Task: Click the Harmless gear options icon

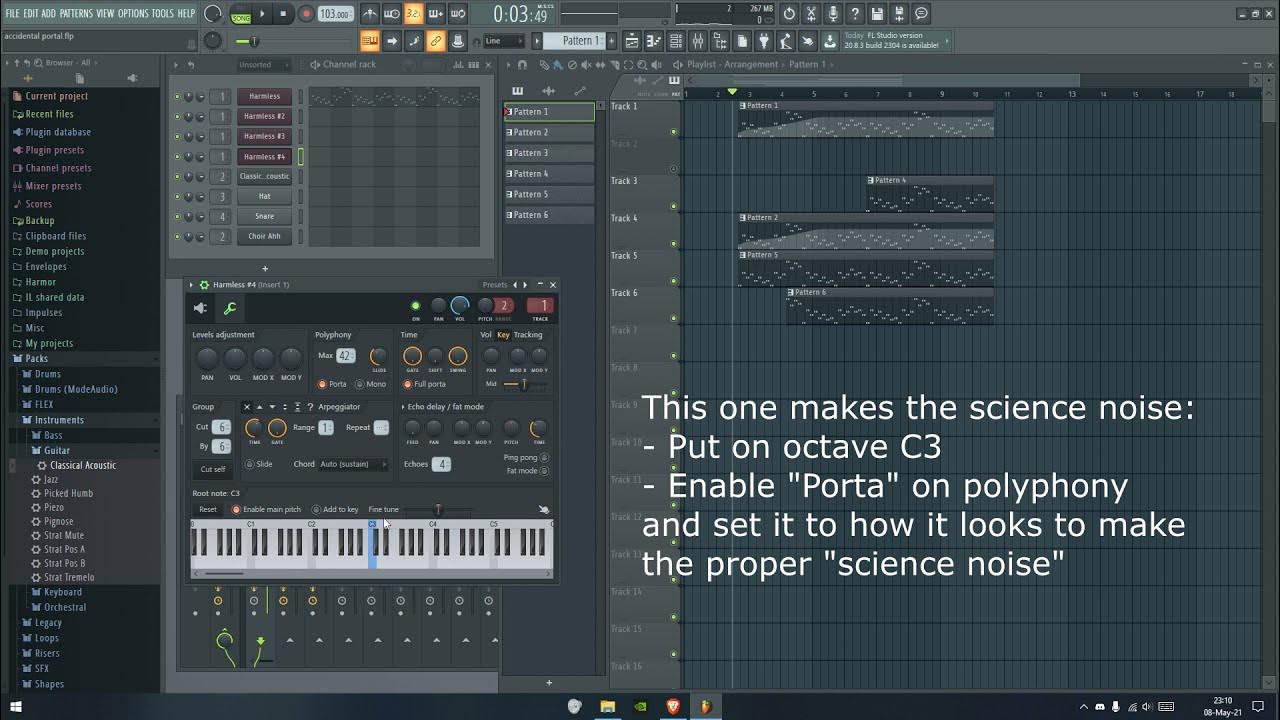Action: 204,285
